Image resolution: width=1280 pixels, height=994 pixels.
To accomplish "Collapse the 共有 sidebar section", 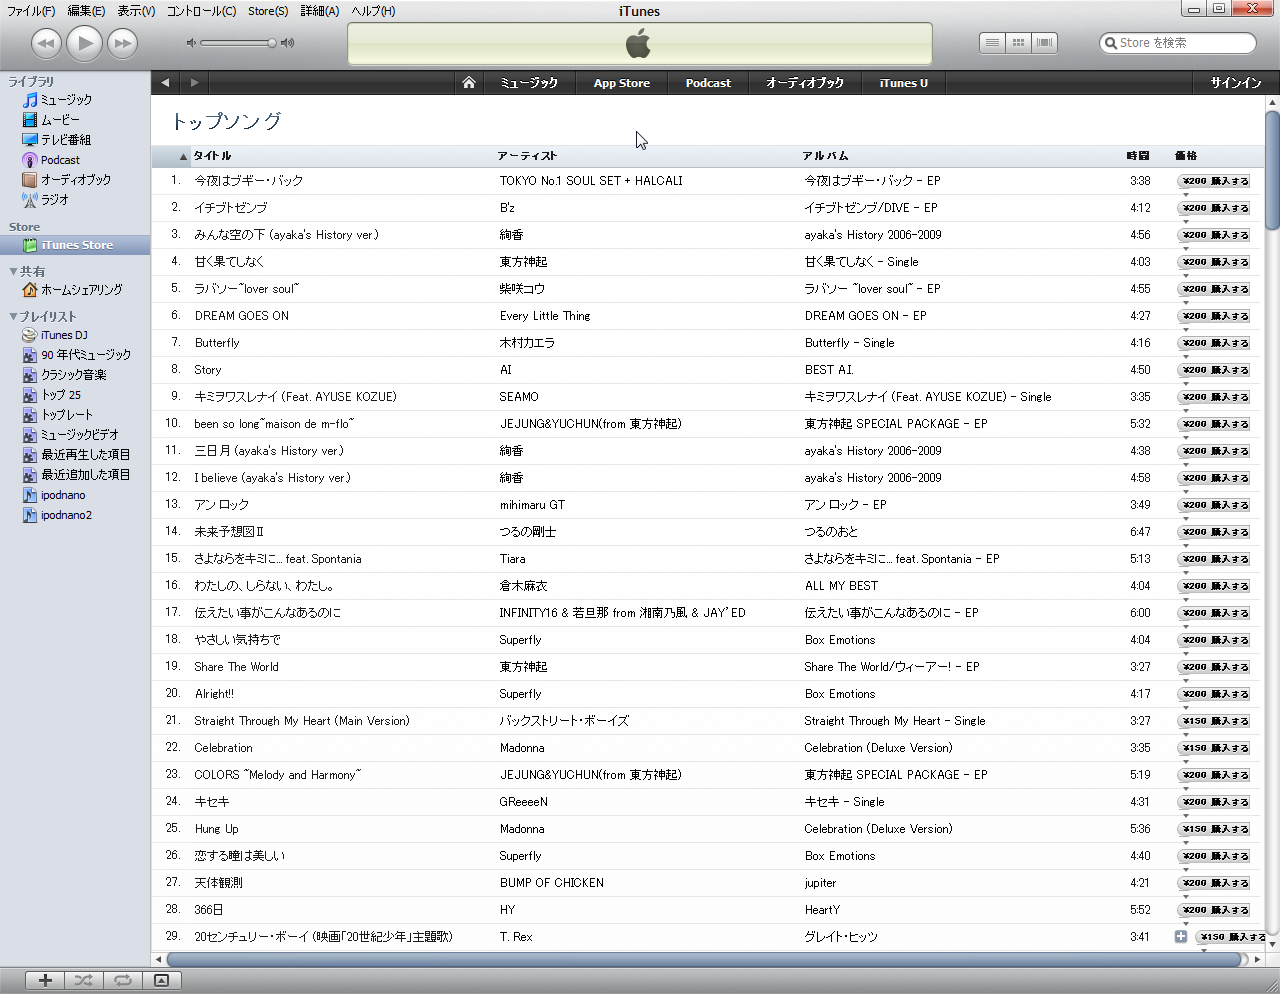I will click(x=13, y=271).
